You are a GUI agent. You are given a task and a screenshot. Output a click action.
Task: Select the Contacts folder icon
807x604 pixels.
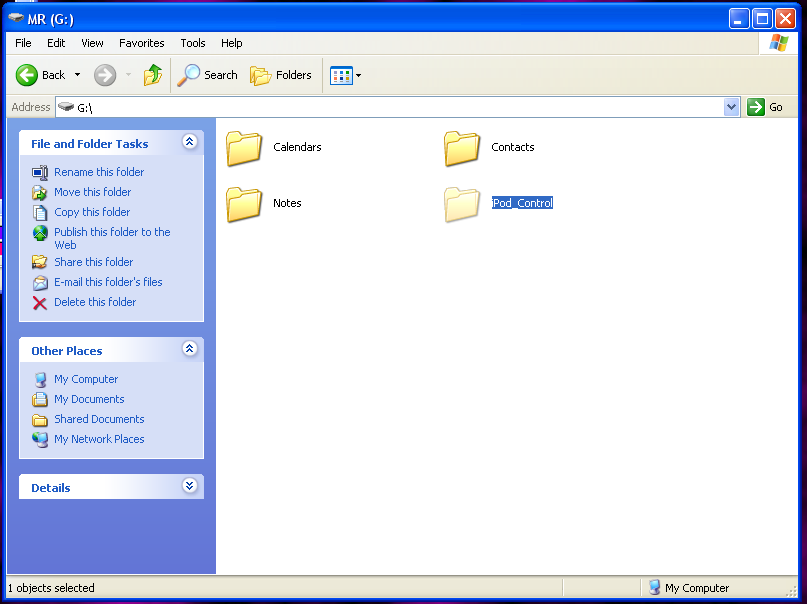click(462, 148)
